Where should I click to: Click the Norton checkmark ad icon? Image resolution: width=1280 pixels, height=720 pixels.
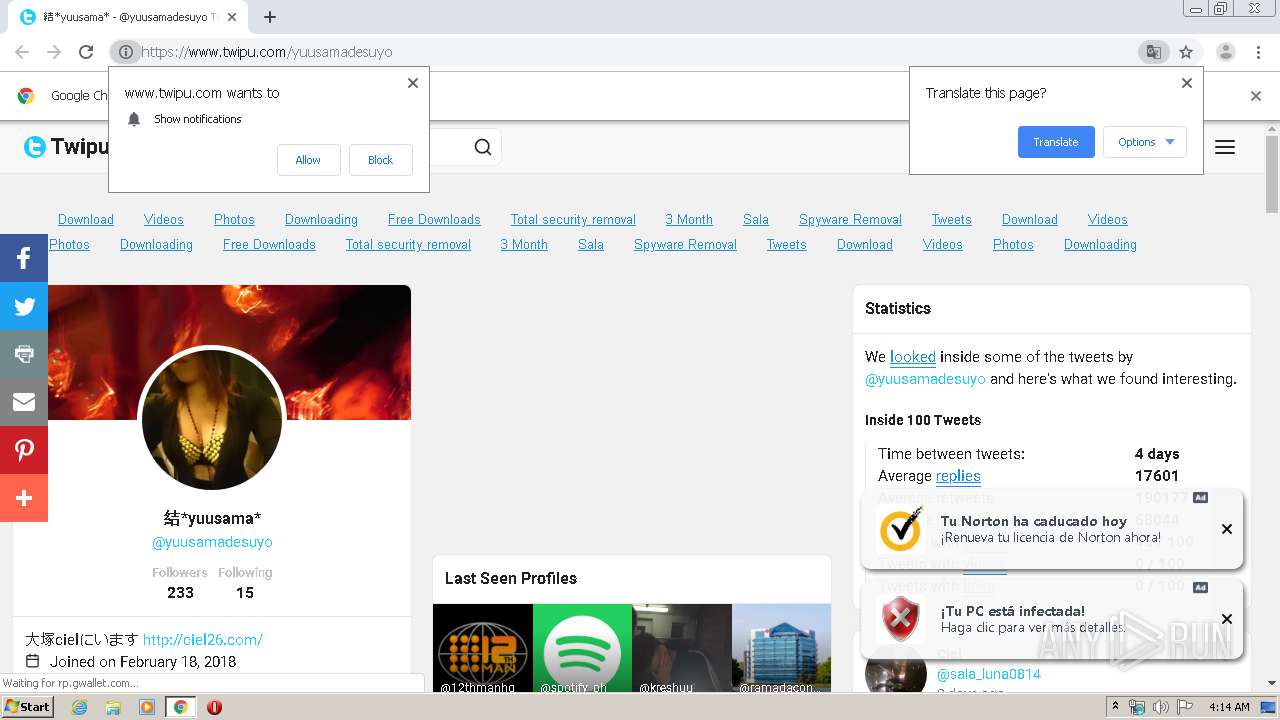pyautogui.click(x=901, y=529)
